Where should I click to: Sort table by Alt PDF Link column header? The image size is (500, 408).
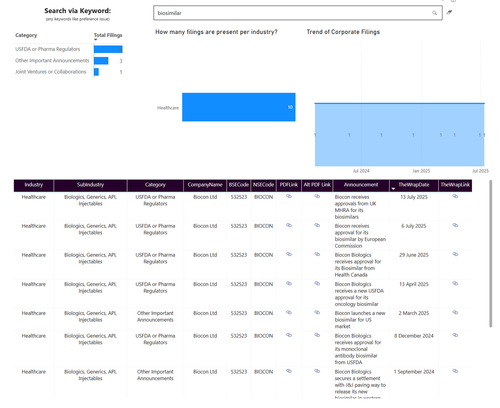click(x=317, y=185)
